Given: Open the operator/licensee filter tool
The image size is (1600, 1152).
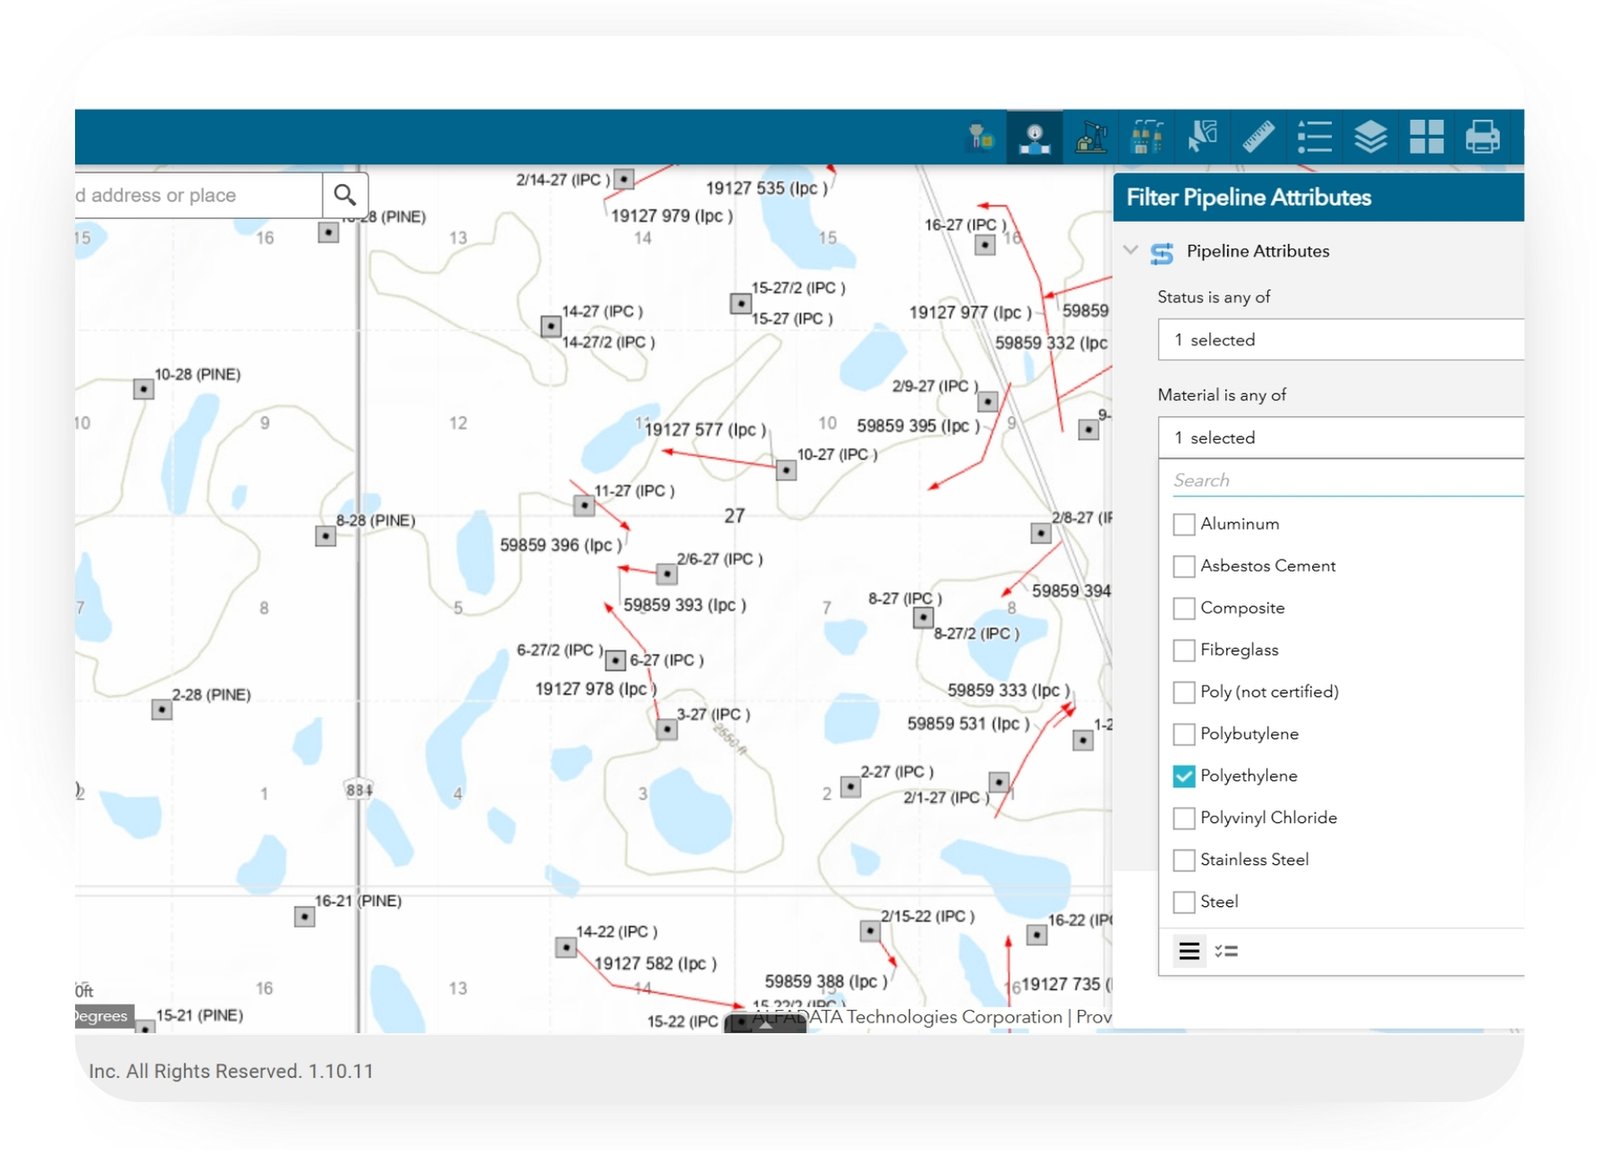Looking at the screenshot, I should (x=981, y=137).
